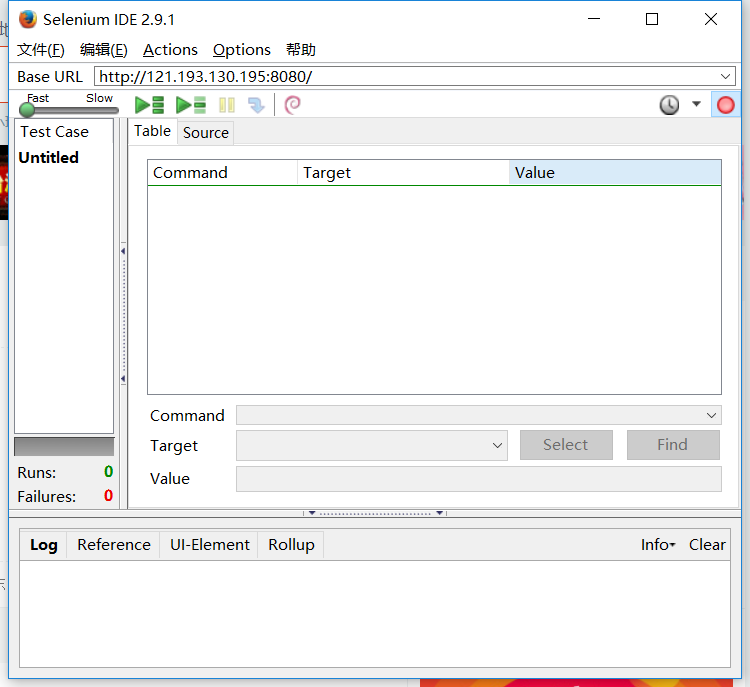The image size is (750, 687).
Task: Collapse test case pane via lower splitter arrow
Action: click(x=123, y=379)
